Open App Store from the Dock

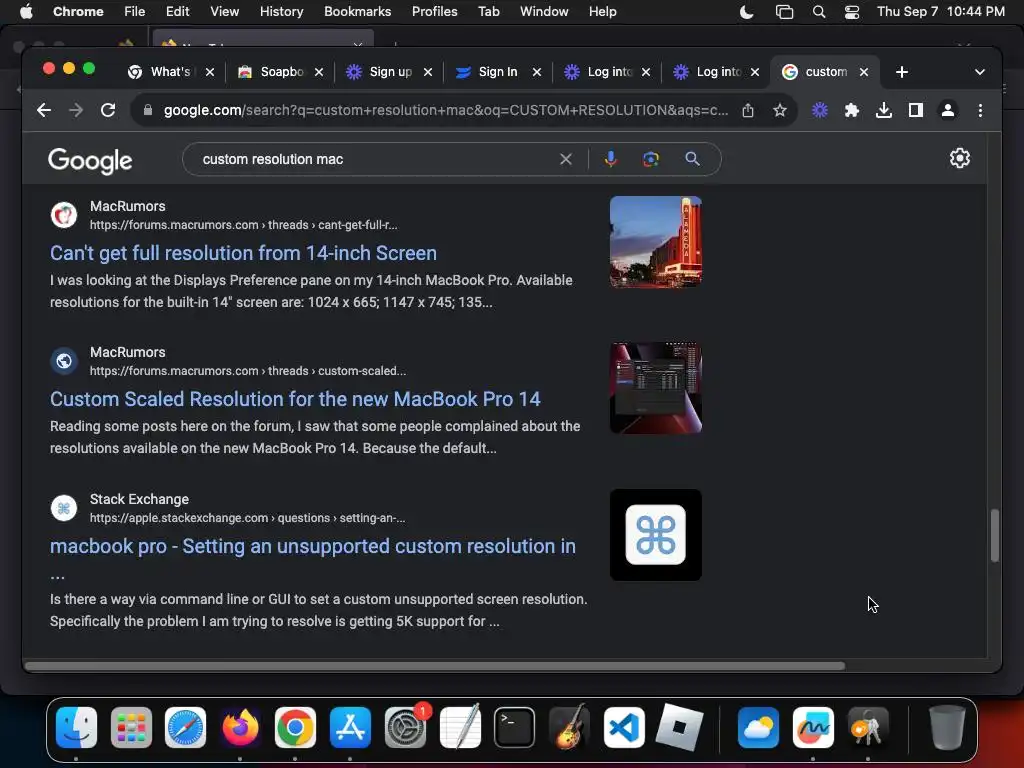tap(350, 727)
